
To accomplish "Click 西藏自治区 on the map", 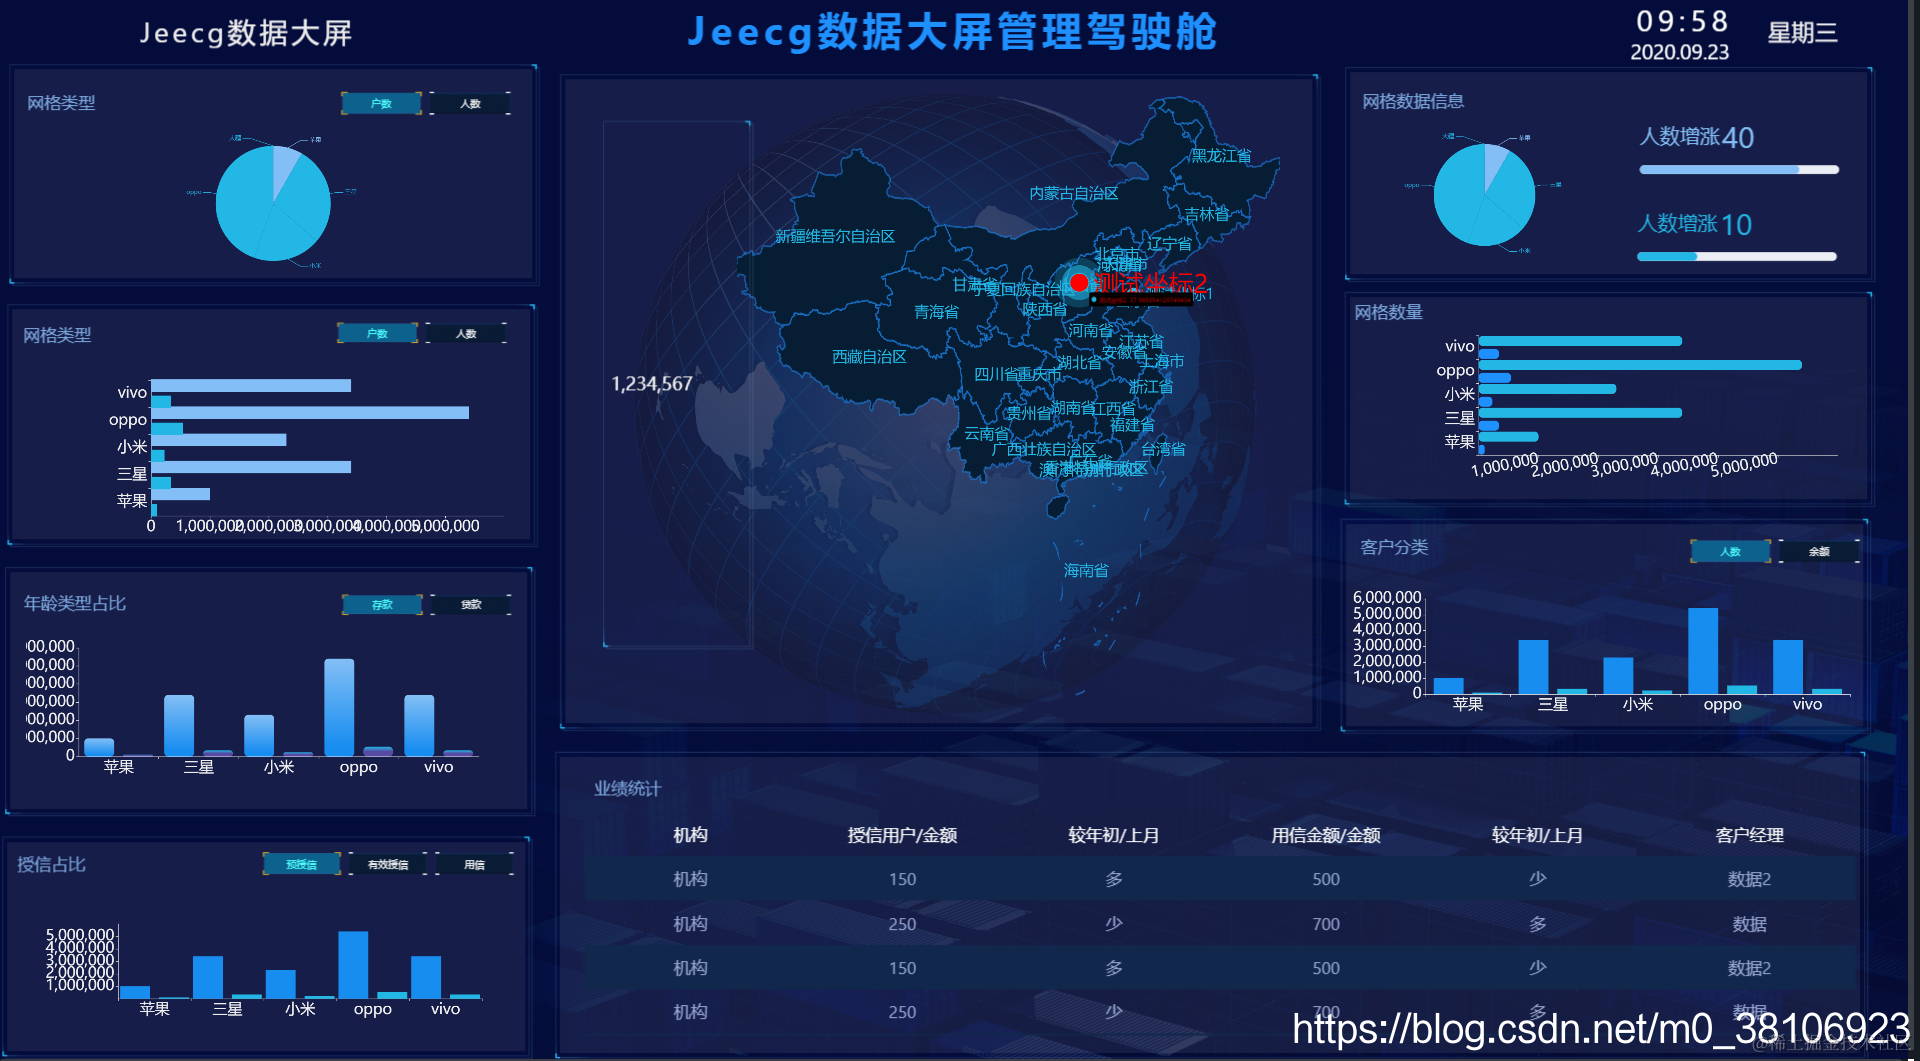I will (869, 356).
